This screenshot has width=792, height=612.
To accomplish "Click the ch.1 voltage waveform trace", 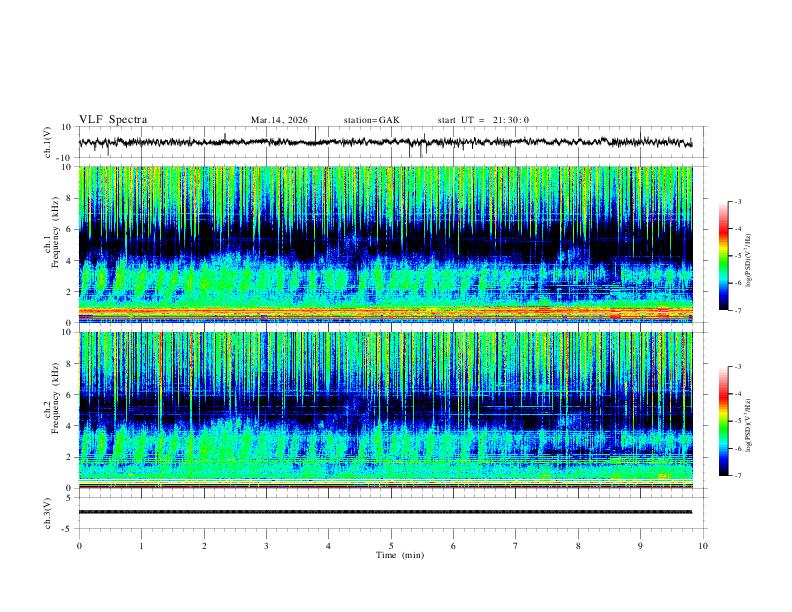I will (385, 142).
